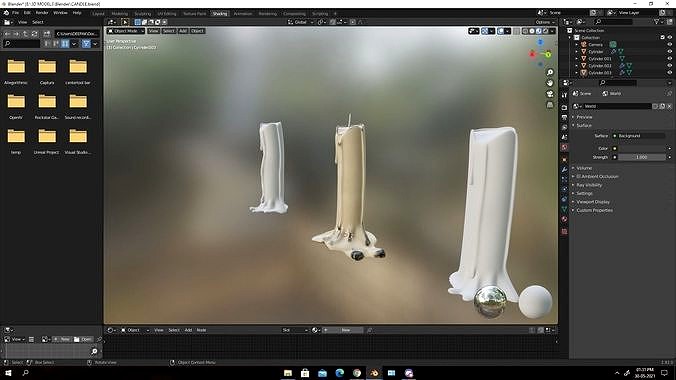
Task: Go back in file browser history
Action: coord(7,34)
